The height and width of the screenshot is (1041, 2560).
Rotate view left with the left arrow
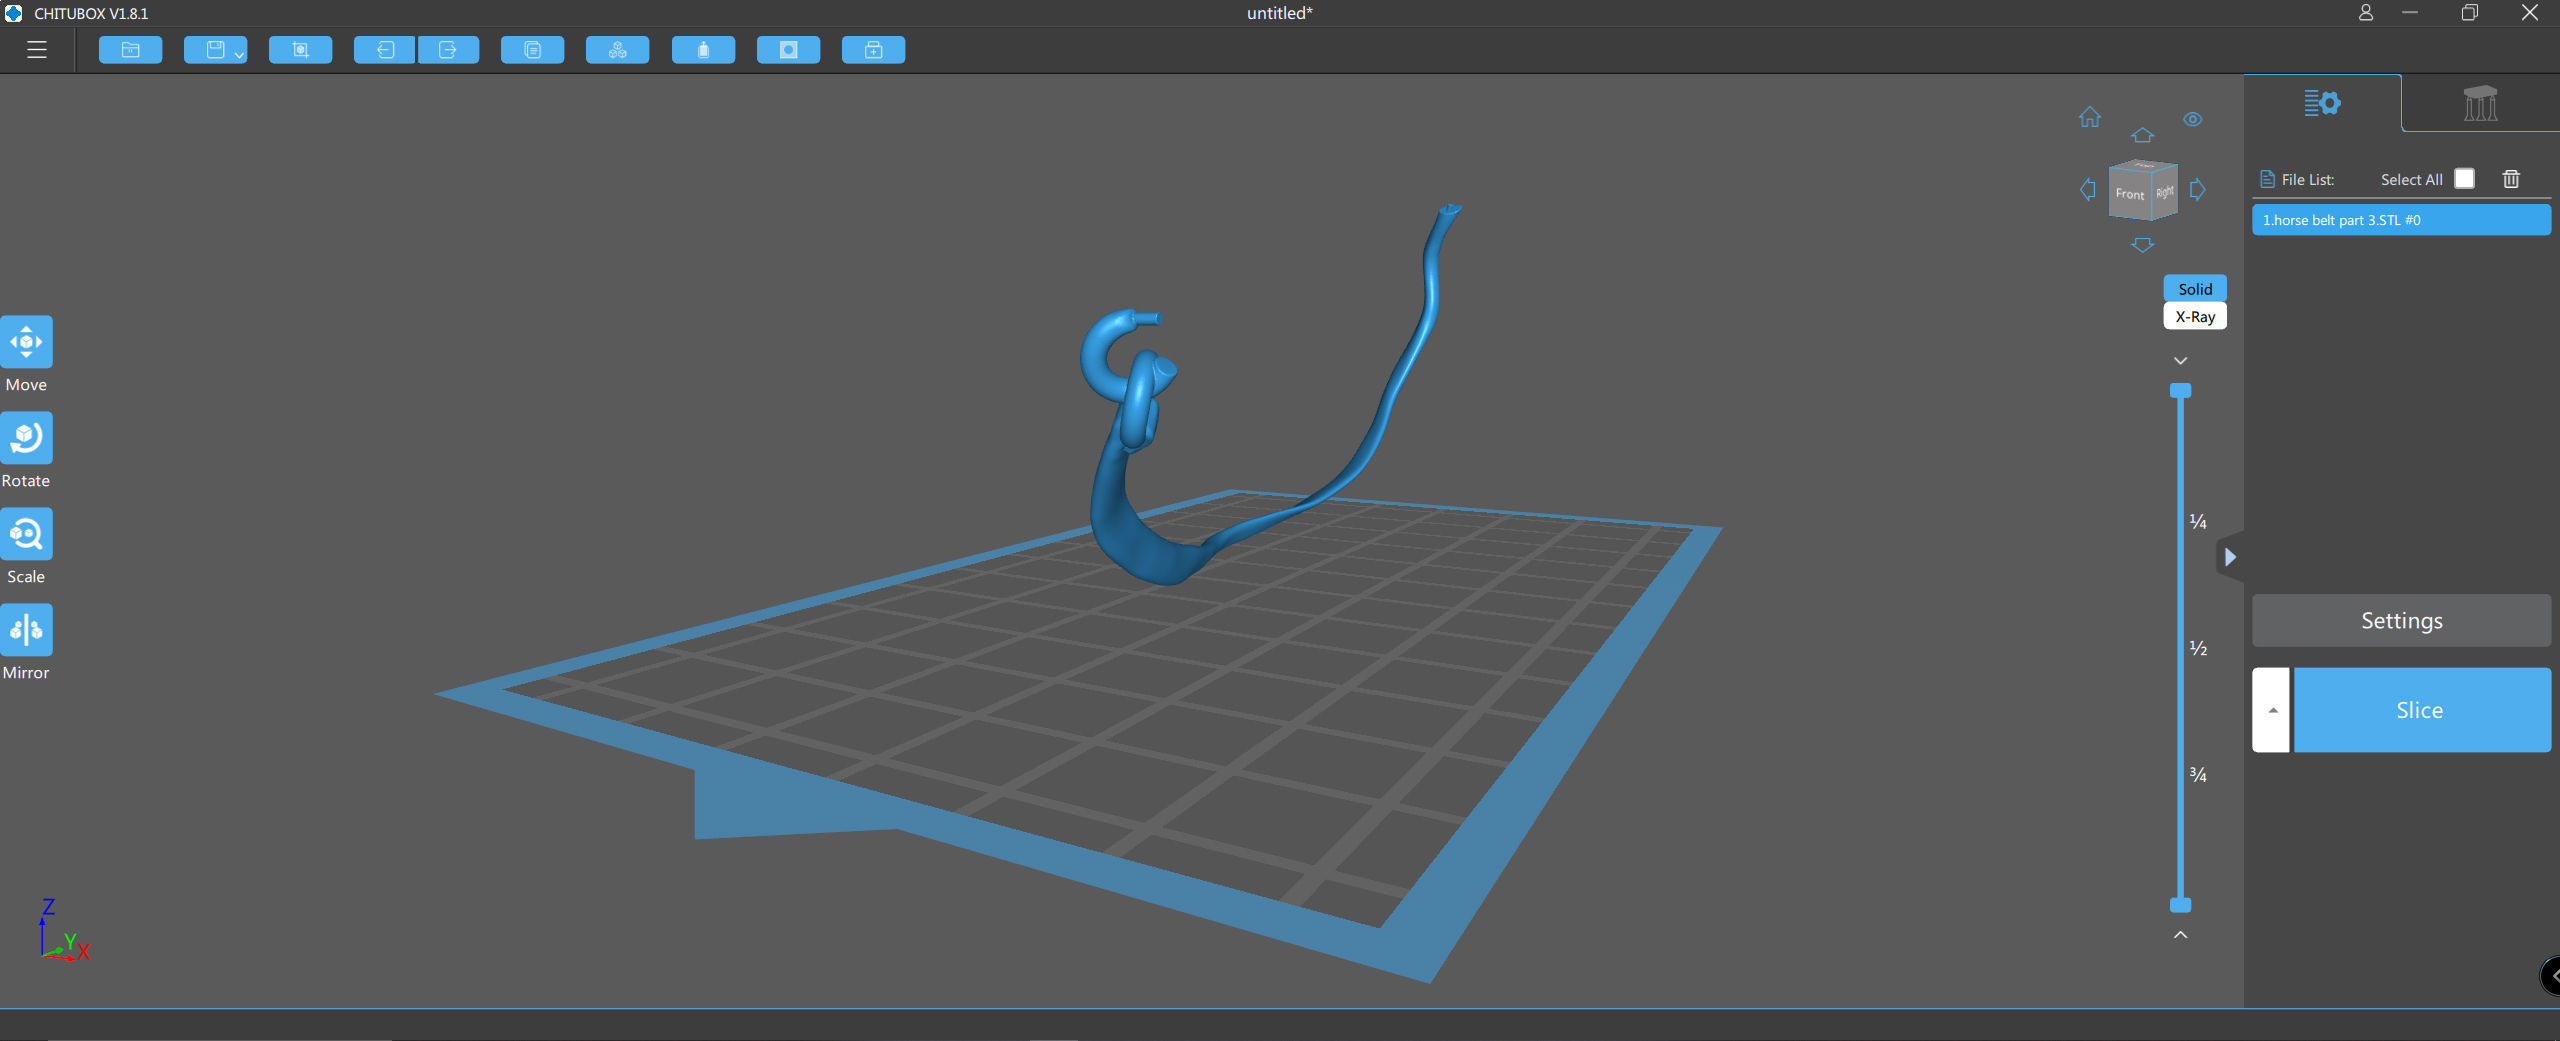coord(2087,190)
